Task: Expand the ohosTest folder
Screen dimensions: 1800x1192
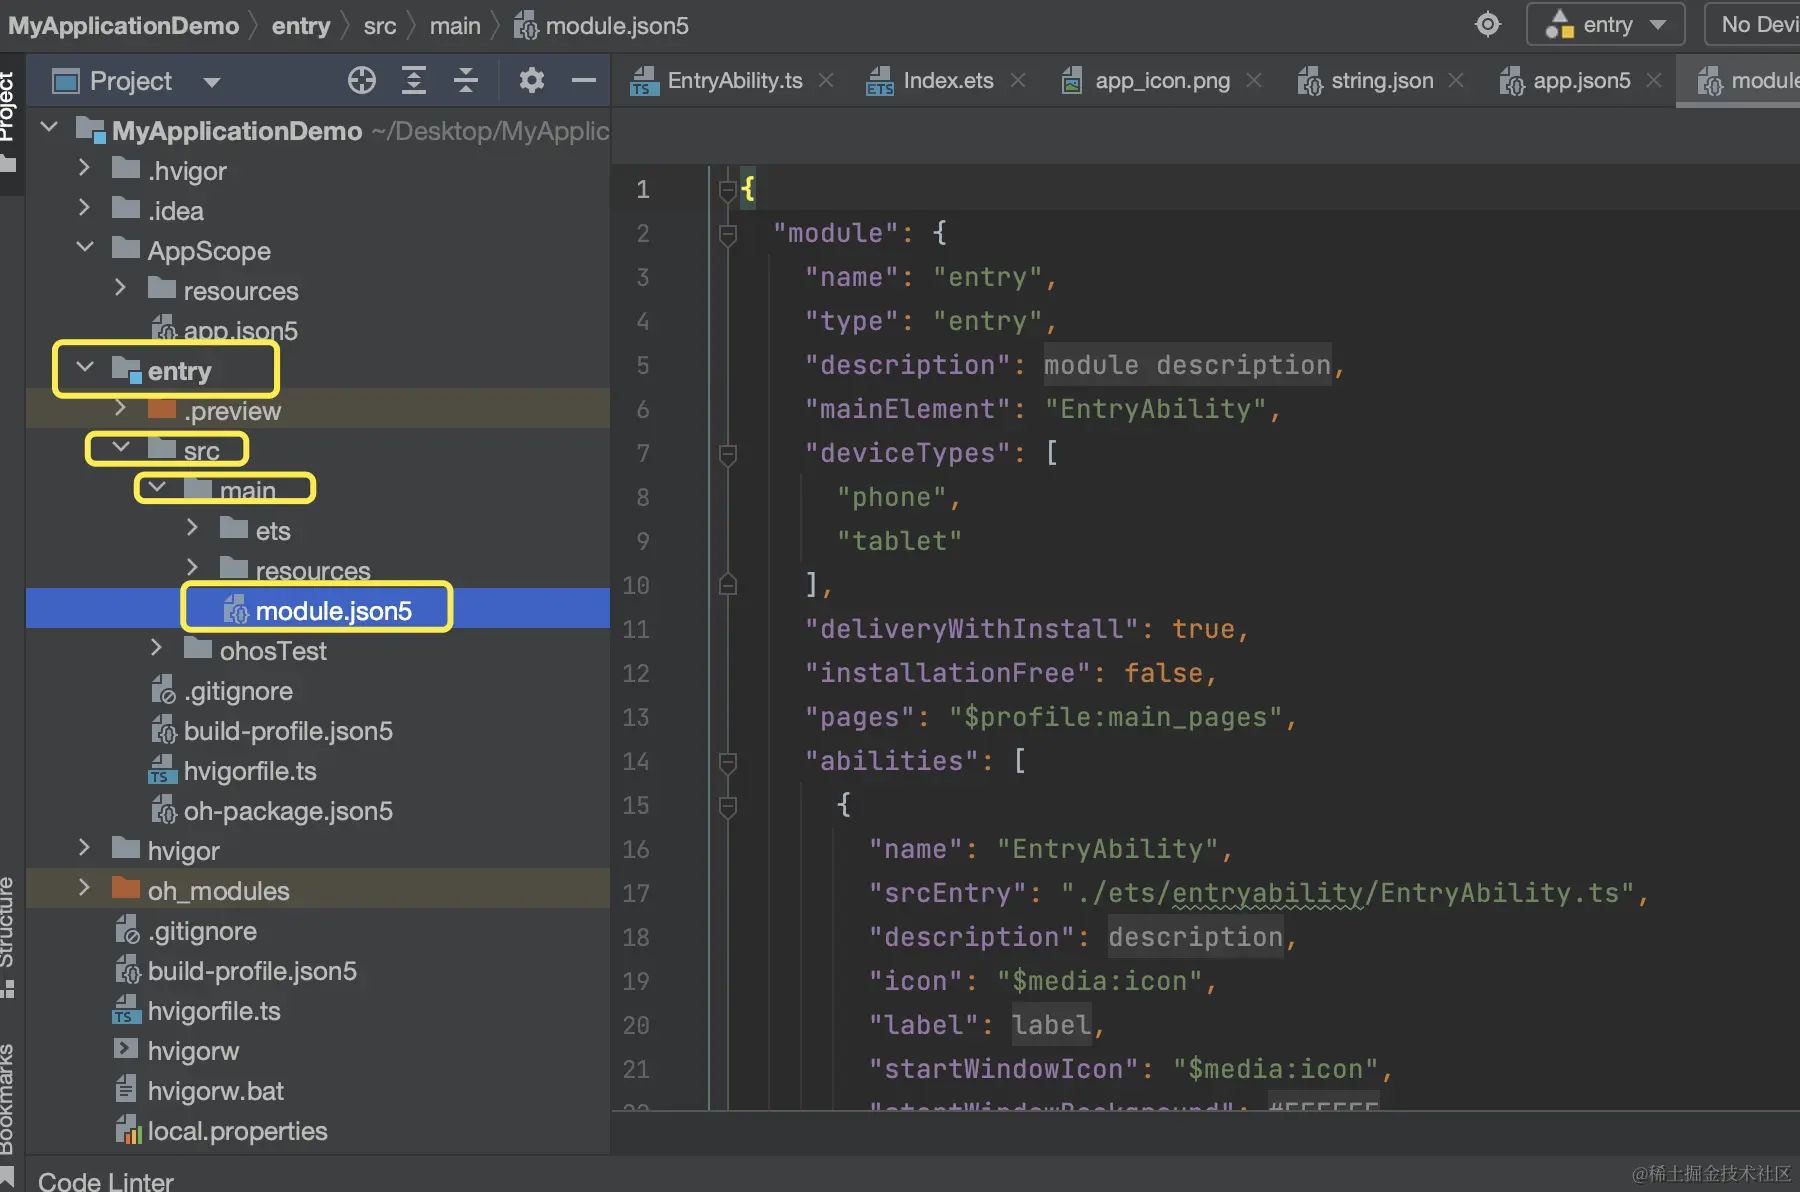Action: coord(157,648)
